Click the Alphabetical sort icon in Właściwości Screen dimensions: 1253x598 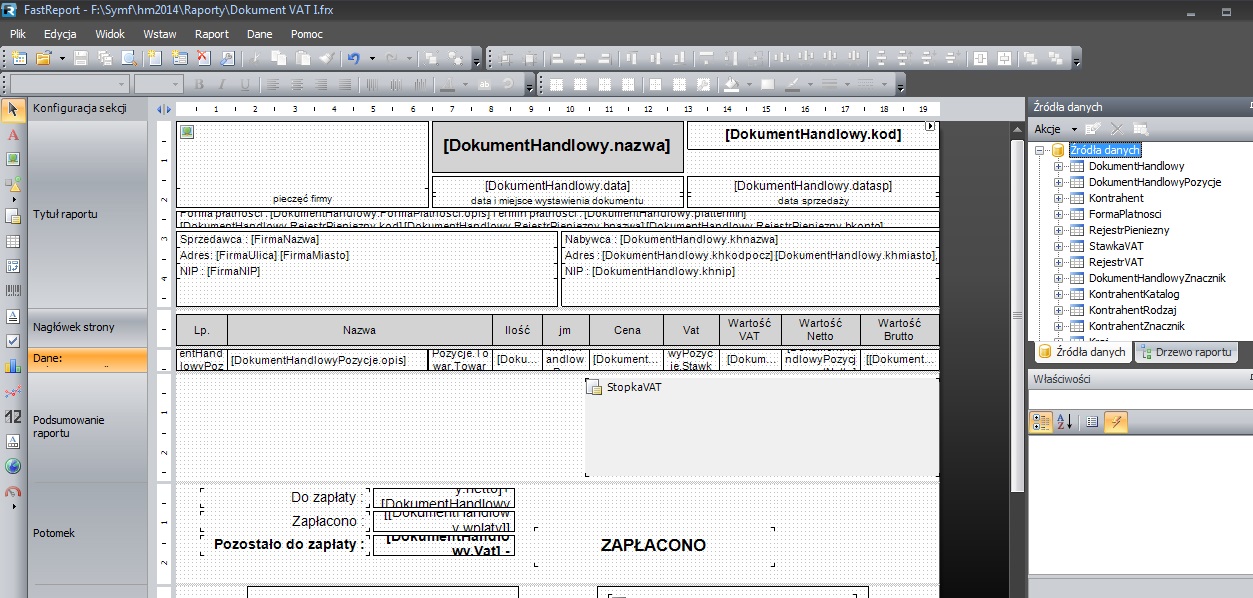(1064, 422)
